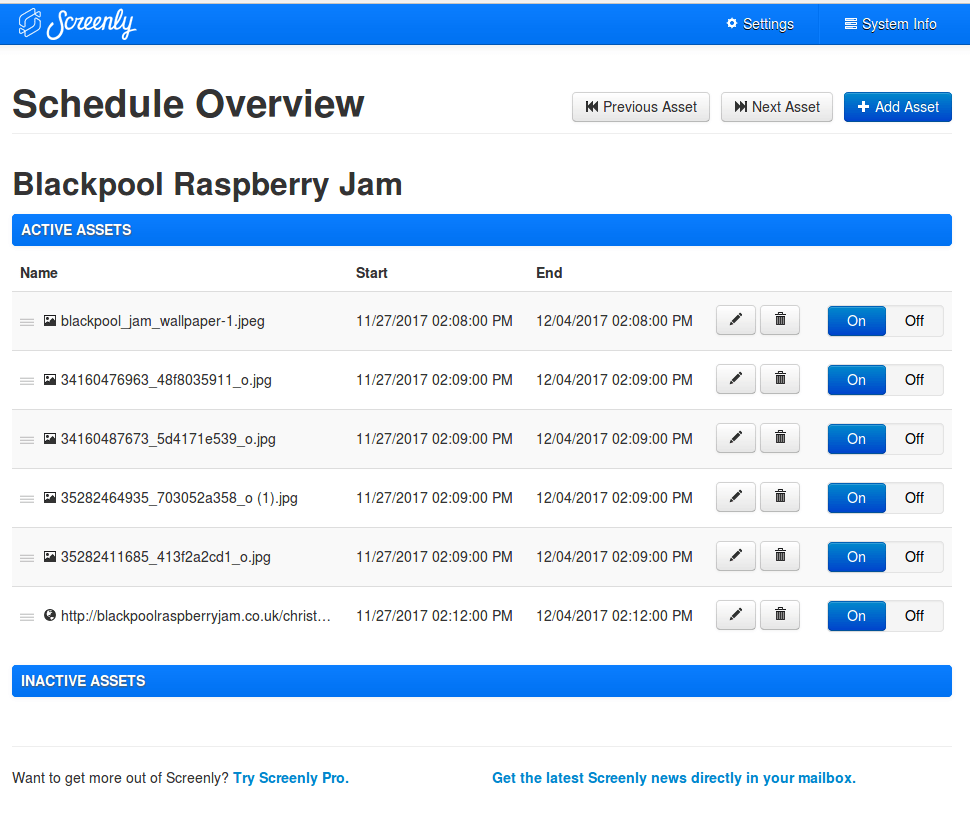Screen dimensions: 970x827
Task: Click the Screenly newsletter signup link
Action: tap(674, 777)
